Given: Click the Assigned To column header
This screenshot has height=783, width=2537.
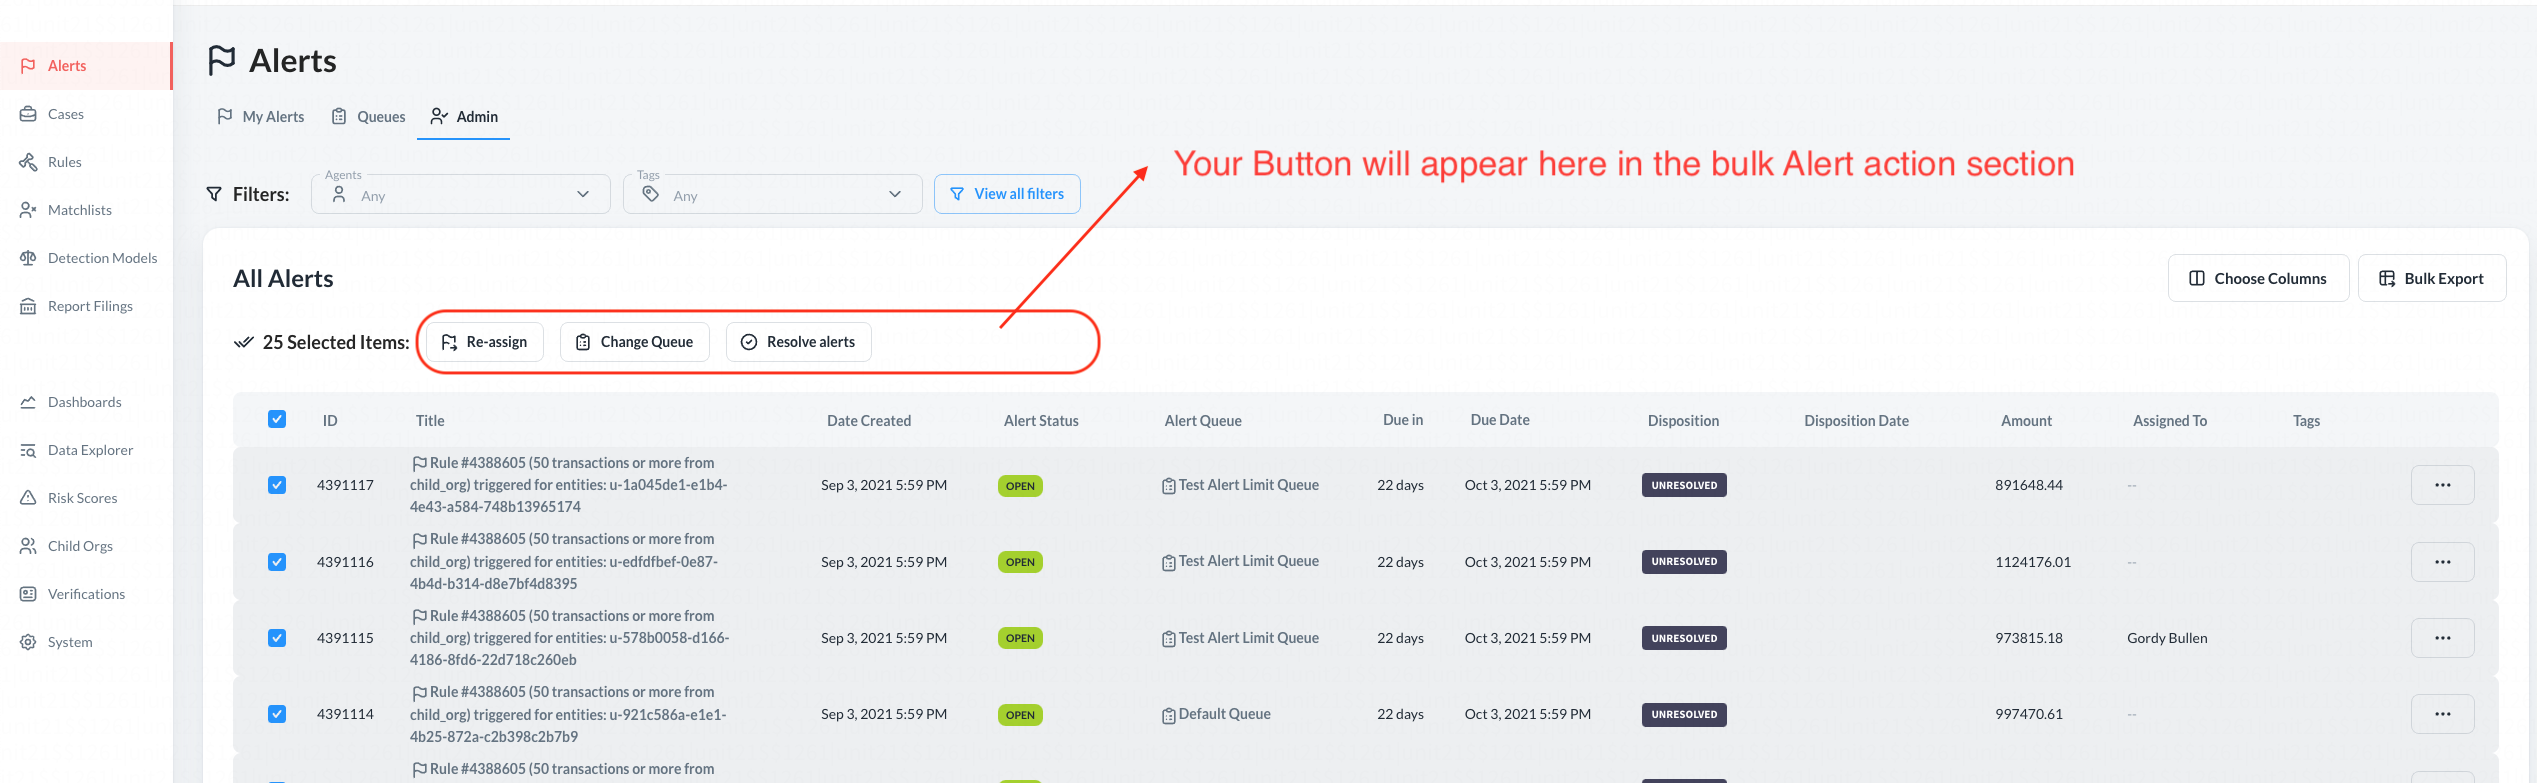Looking at the screenshot, I should (x=2169, y=421).
